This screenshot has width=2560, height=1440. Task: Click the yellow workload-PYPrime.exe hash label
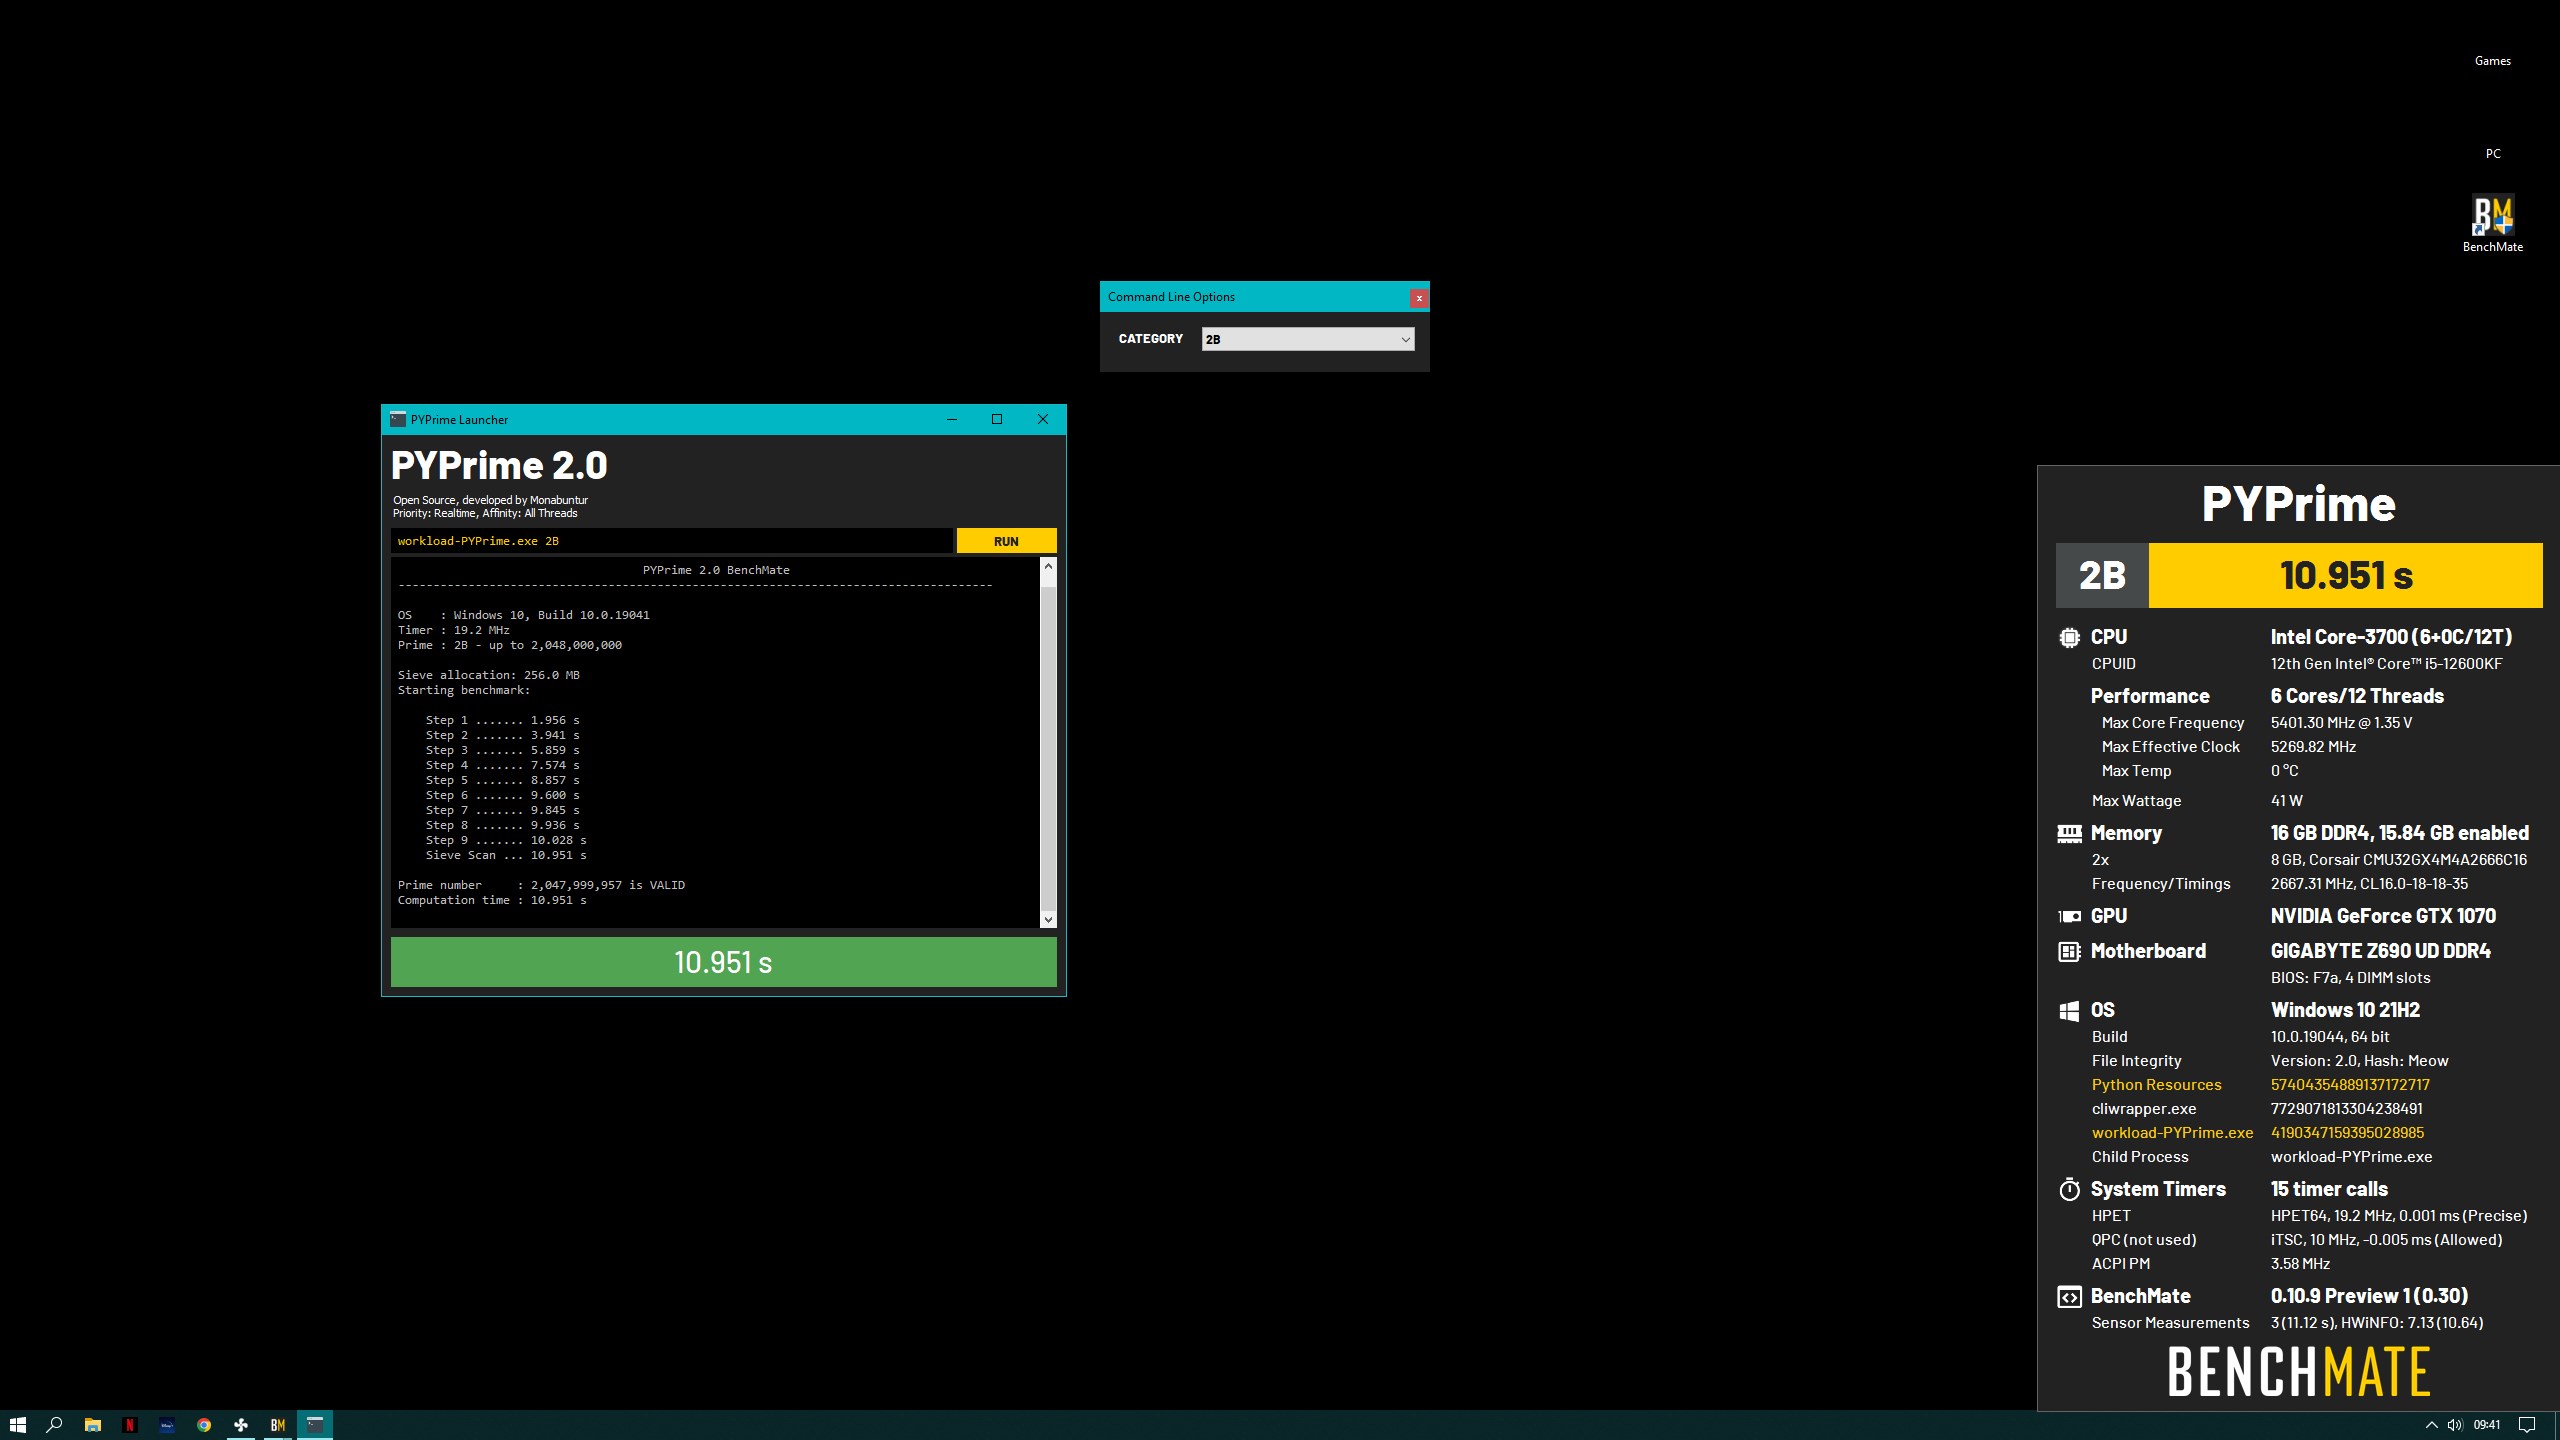click(x=2172, y=1133)
